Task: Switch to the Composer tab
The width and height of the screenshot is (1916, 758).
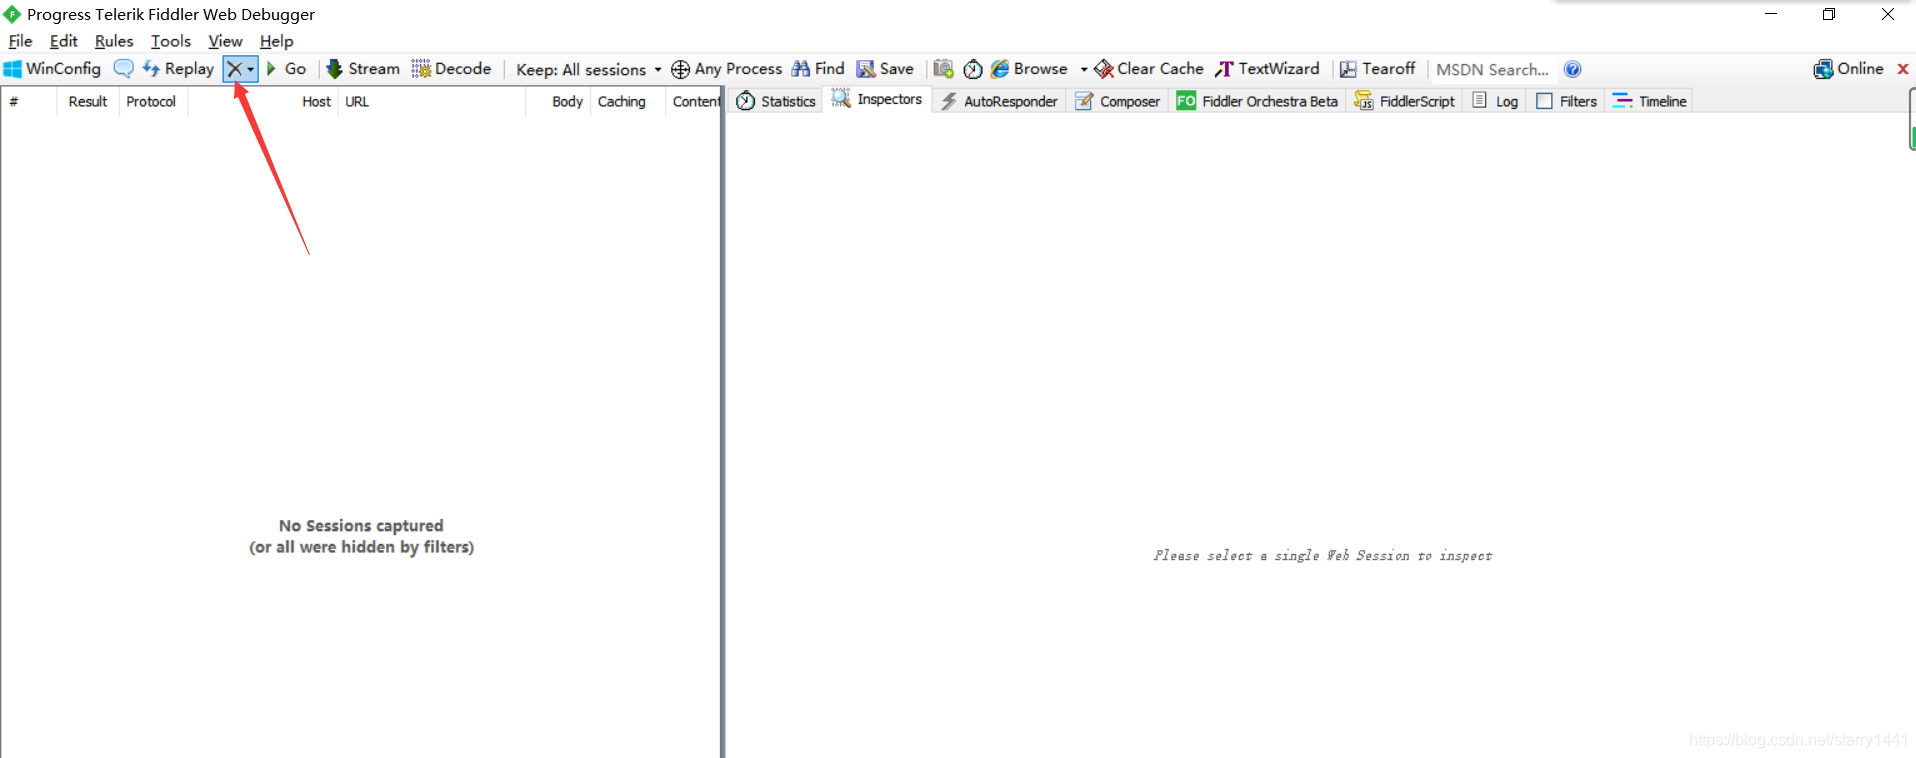Action: pyautogui.click(x=1118, y=101)
